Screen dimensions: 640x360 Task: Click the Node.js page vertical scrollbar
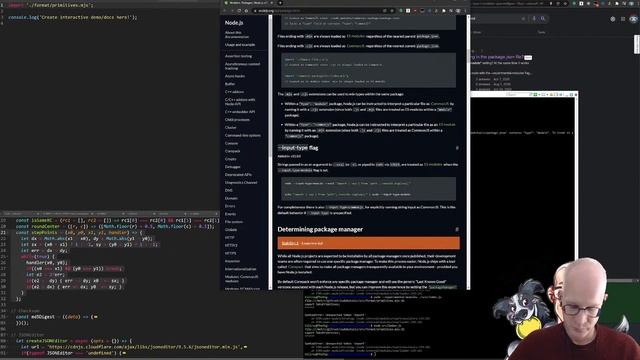pos(468,151)
